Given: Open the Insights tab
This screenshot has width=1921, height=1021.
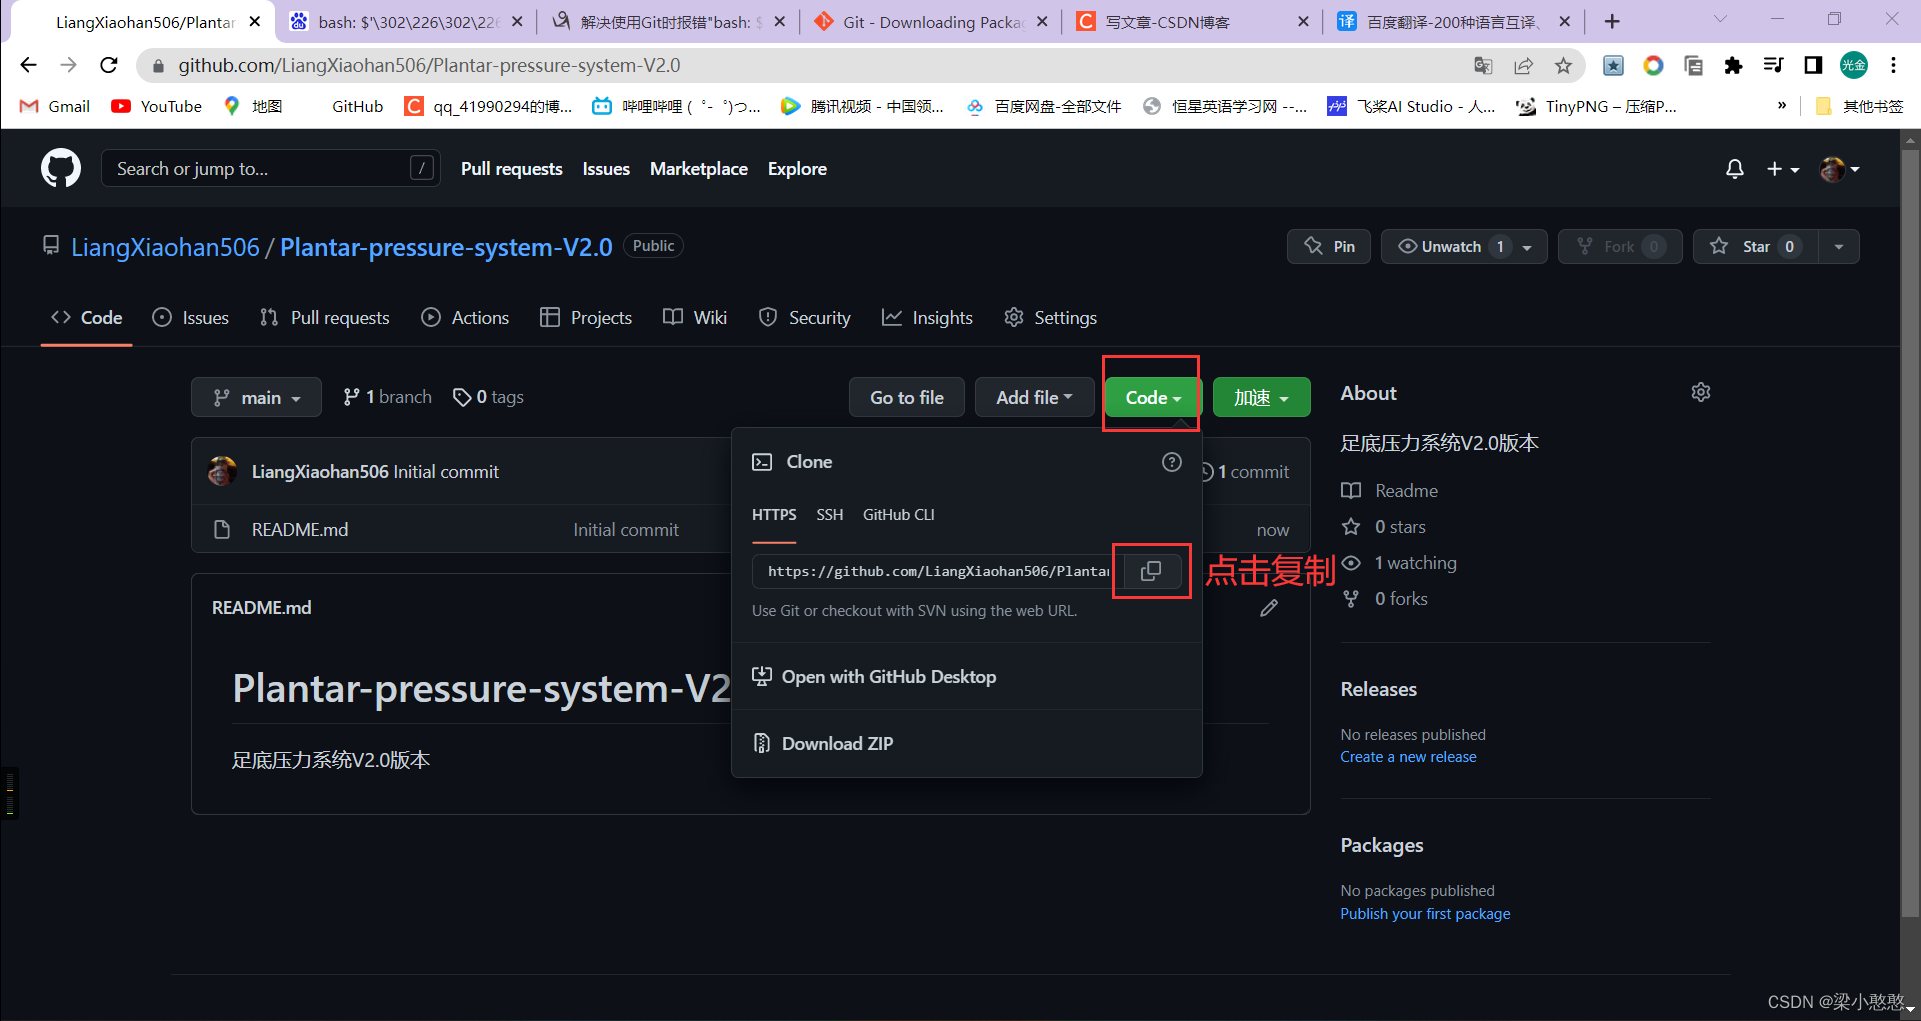Looking at the screenshot, I should tap(927, 318).
